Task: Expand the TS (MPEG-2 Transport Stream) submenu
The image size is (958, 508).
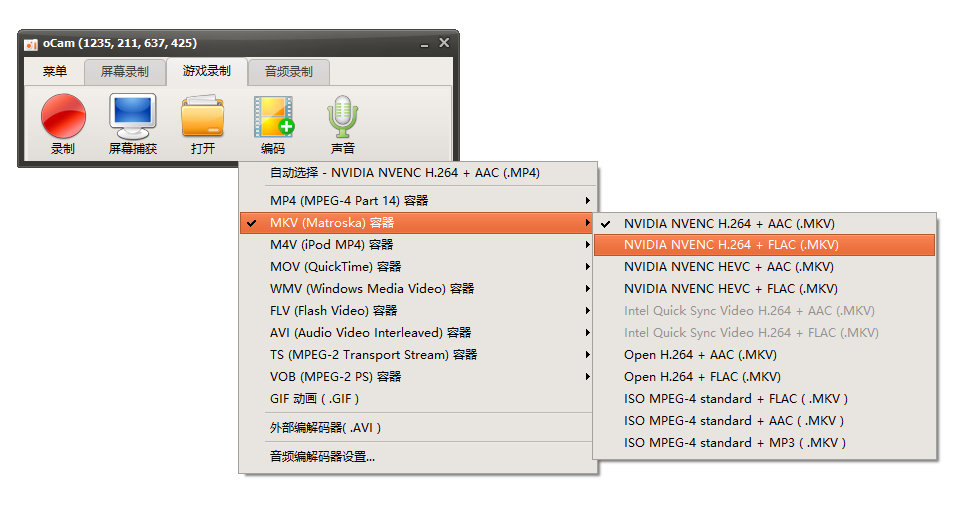Action: [418, 355]
